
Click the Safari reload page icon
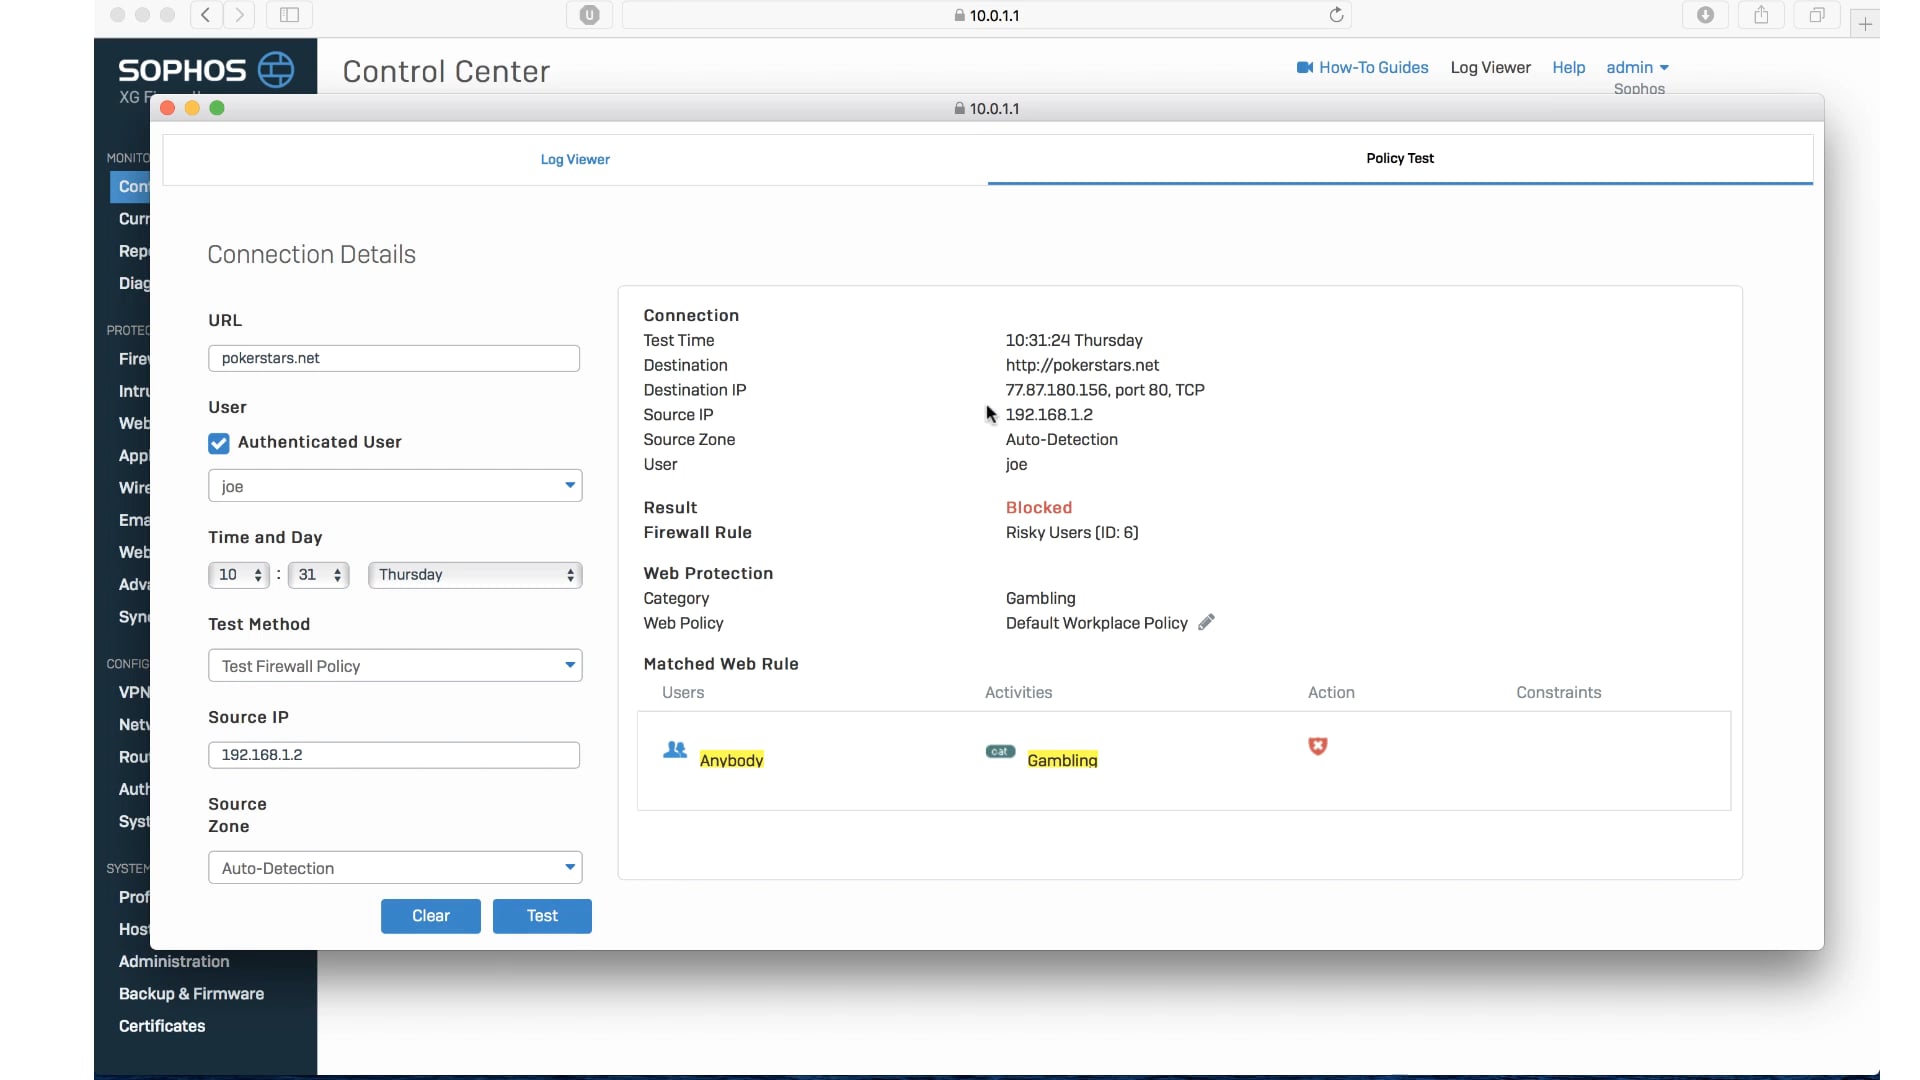click(x=1336, y=15)
